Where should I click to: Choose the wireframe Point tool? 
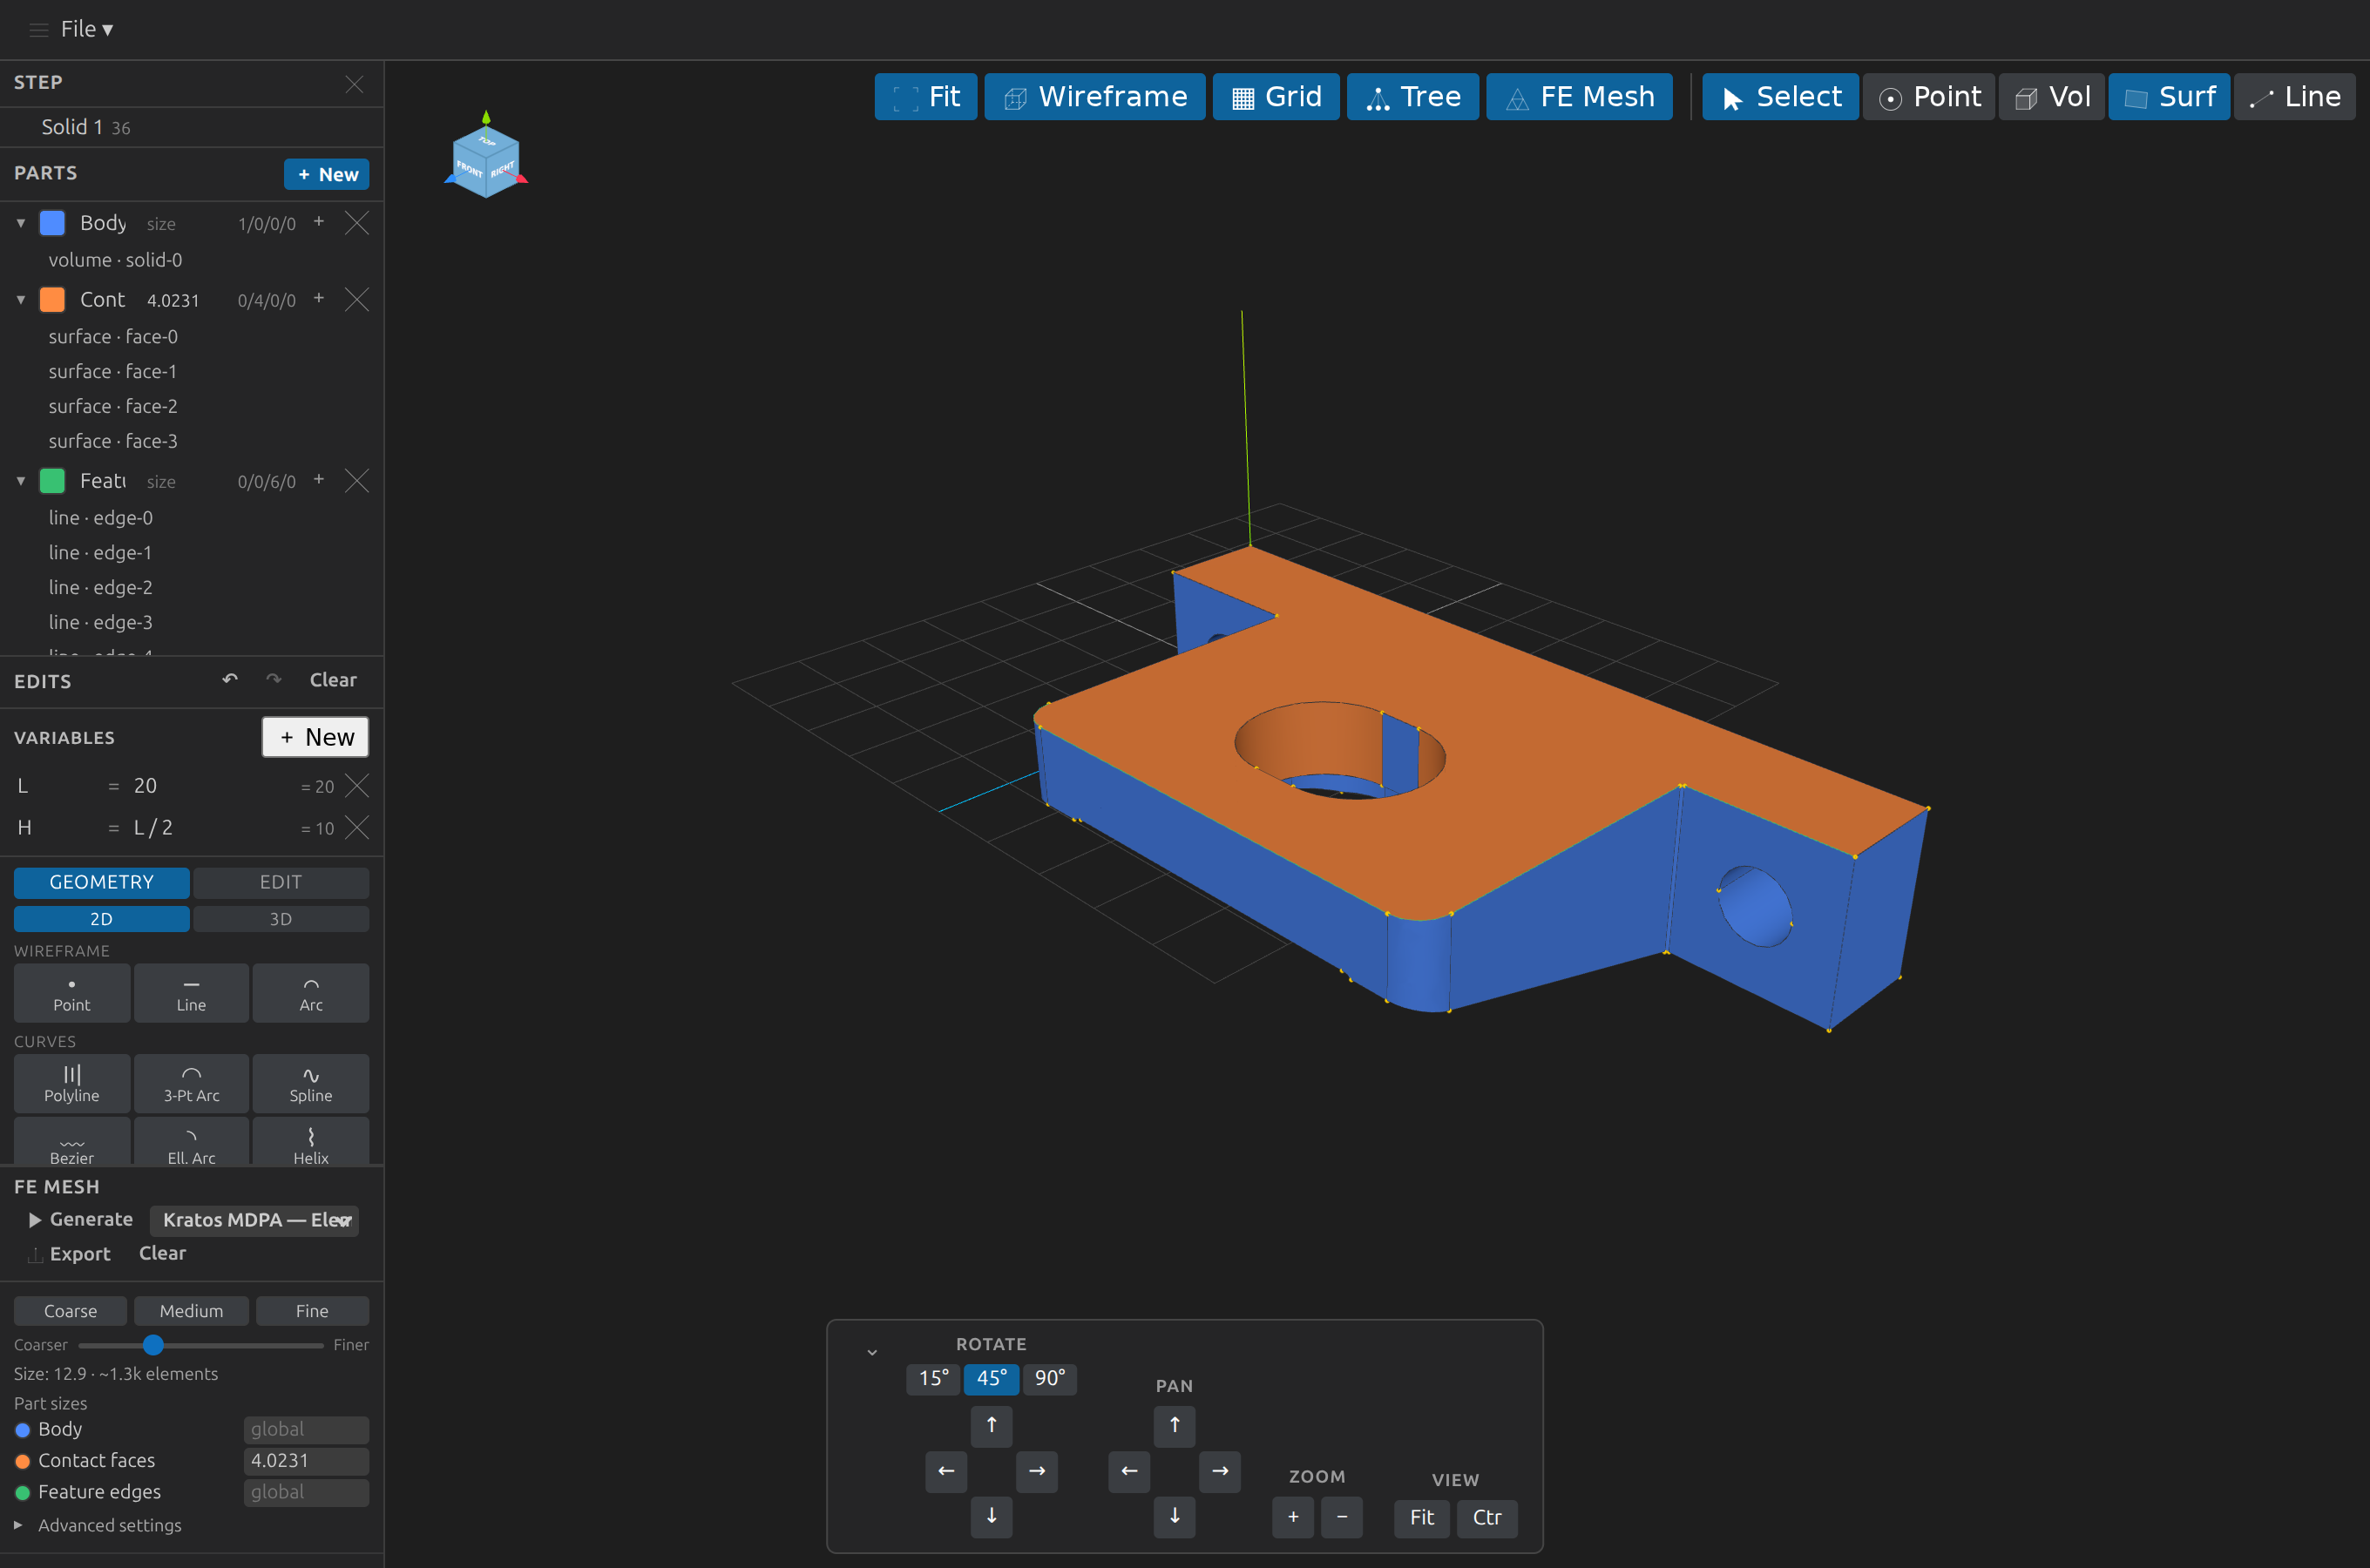click(x=71, y=994)
